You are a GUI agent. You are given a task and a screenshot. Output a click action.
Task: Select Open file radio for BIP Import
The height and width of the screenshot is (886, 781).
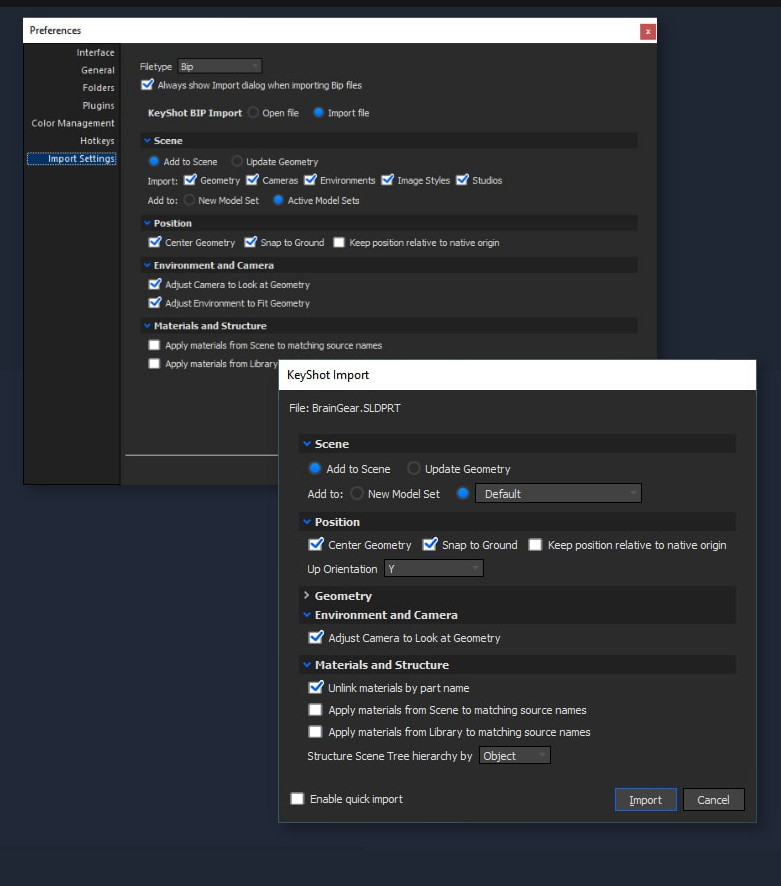[253, 112]
